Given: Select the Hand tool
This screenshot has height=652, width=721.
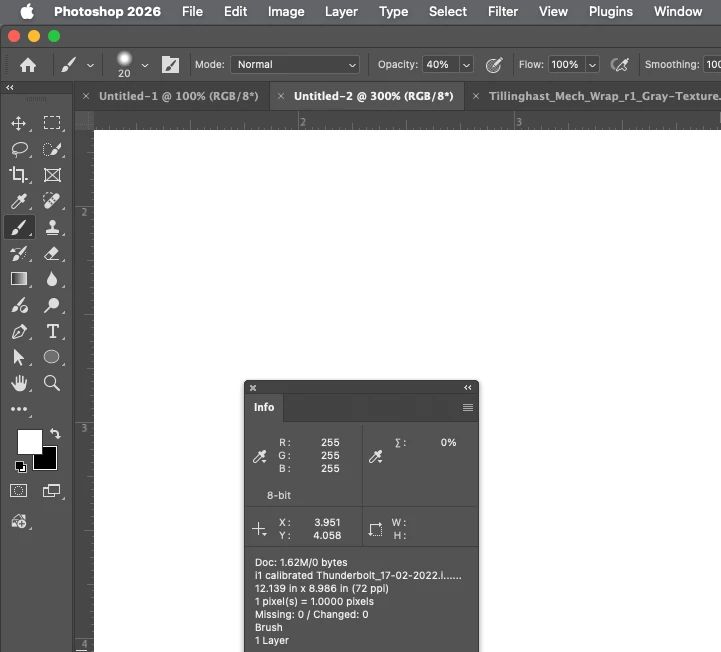Looking at the screenshot, I should point(19,383).
